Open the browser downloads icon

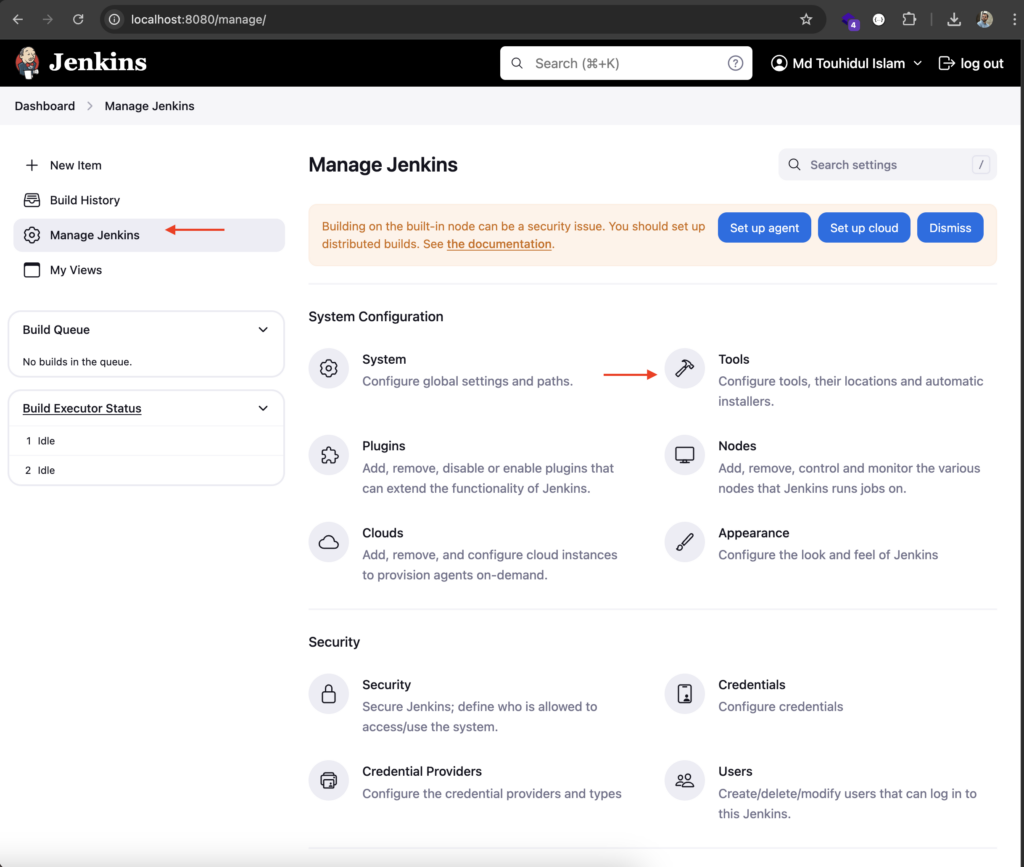[954, 20]
